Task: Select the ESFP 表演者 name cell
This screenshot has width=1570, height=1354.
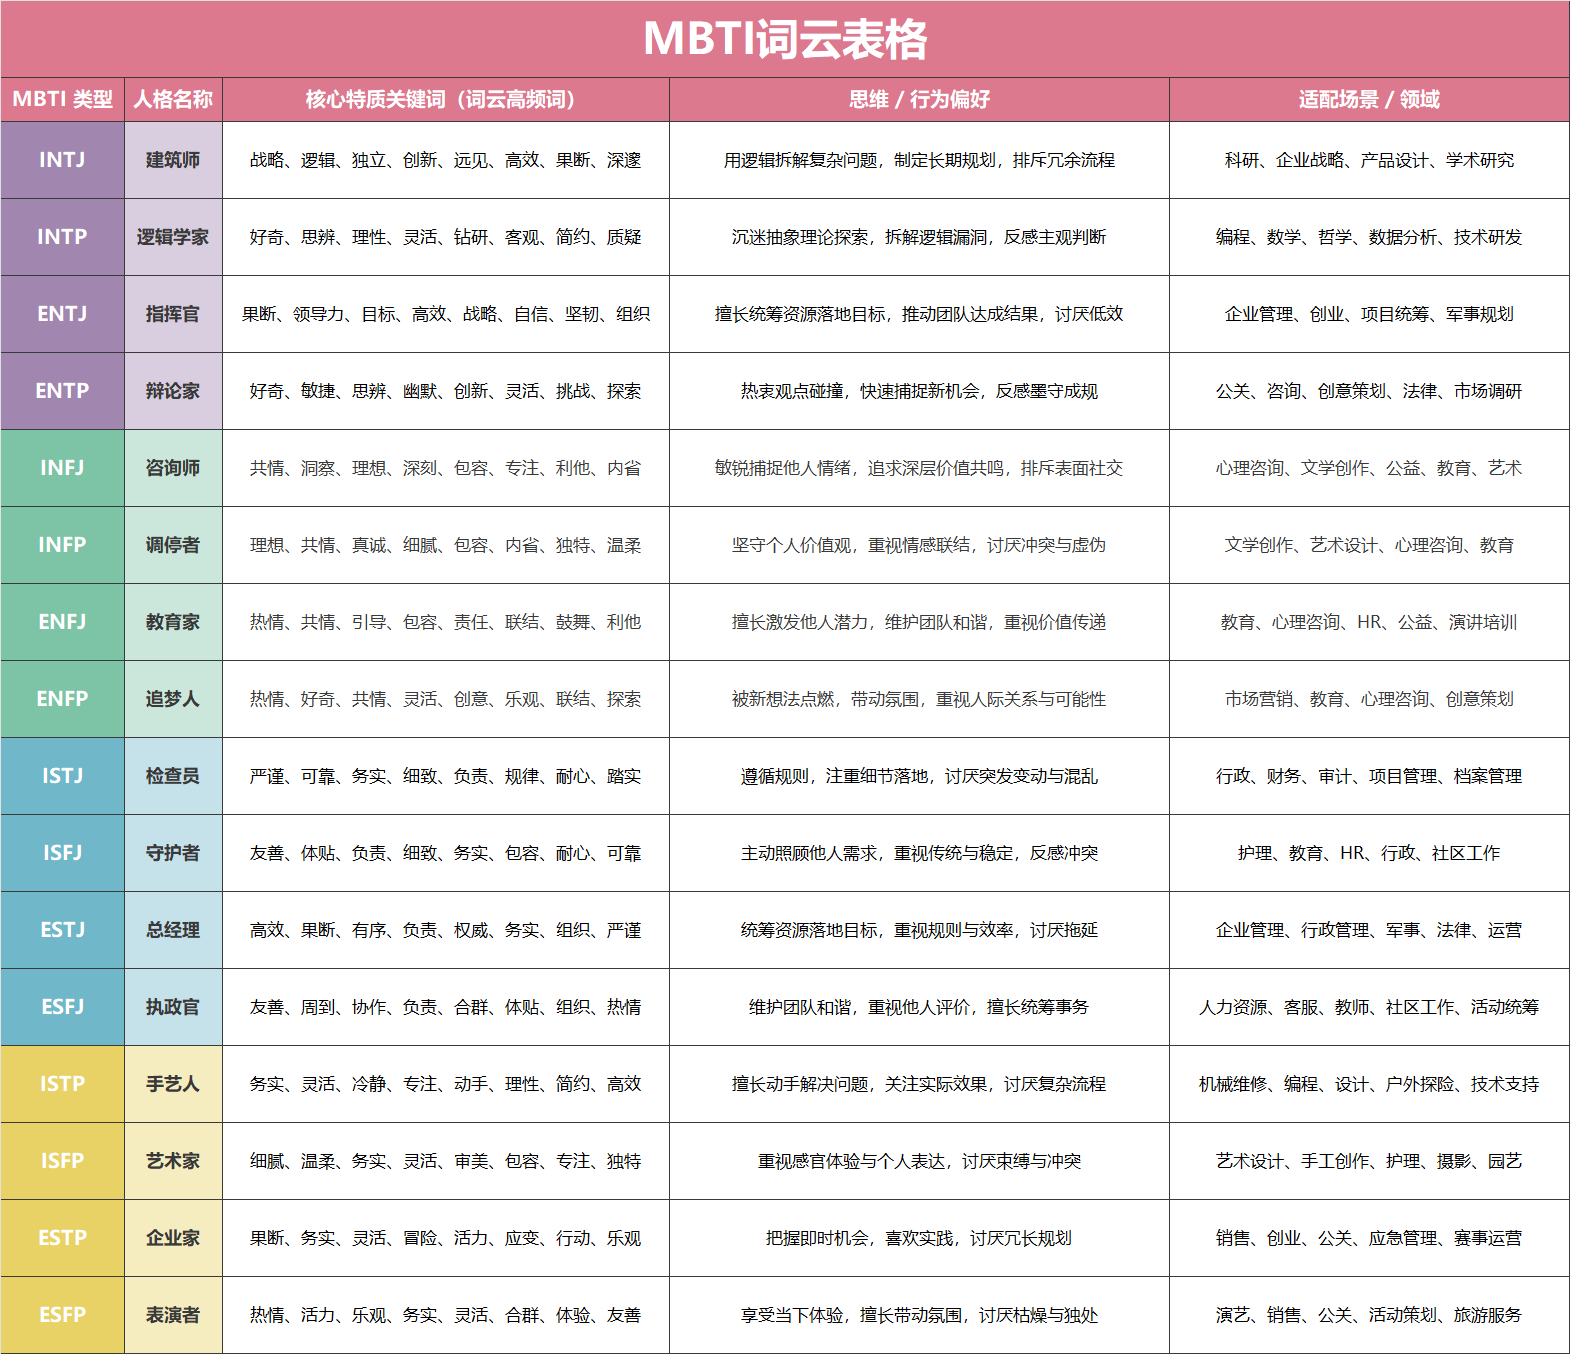Action: pos(173,1315)
